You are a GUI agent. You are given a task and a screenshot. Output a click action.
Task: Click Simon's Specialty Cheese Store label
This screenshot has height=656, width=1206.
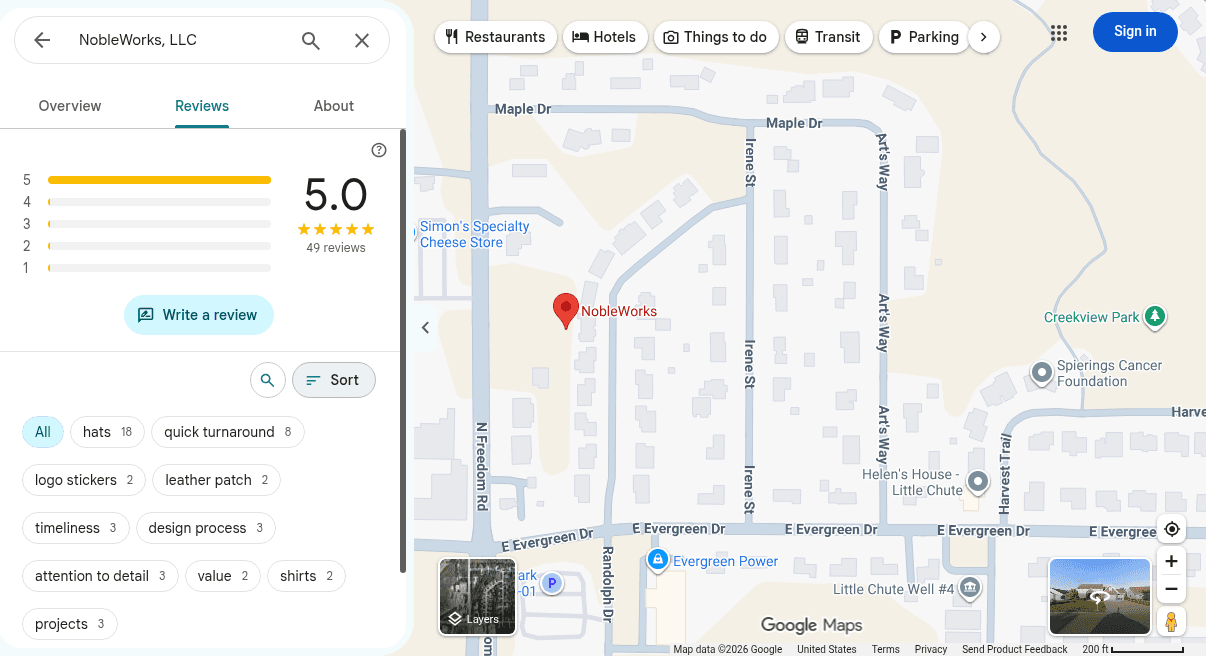[x=474, y=234]
